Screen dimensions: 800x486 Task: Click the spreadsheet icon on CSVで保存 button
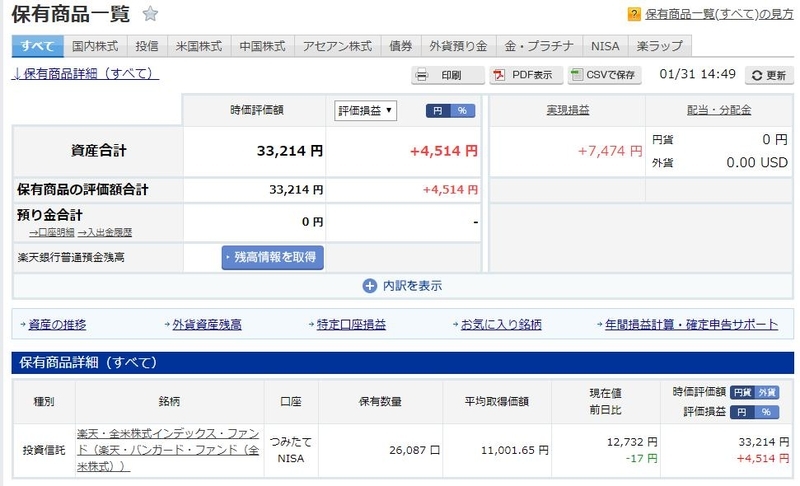coord(577,75)
